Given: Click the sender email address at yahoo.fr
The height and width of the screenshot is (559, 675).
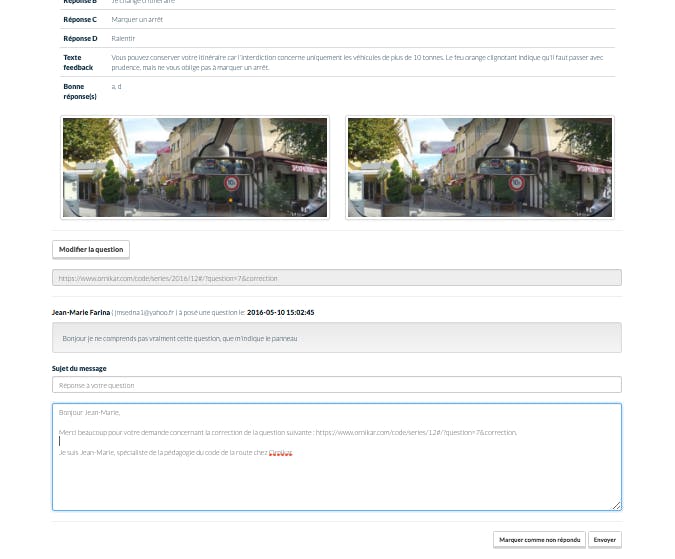Looking at the screenshot, I should 144,312.
